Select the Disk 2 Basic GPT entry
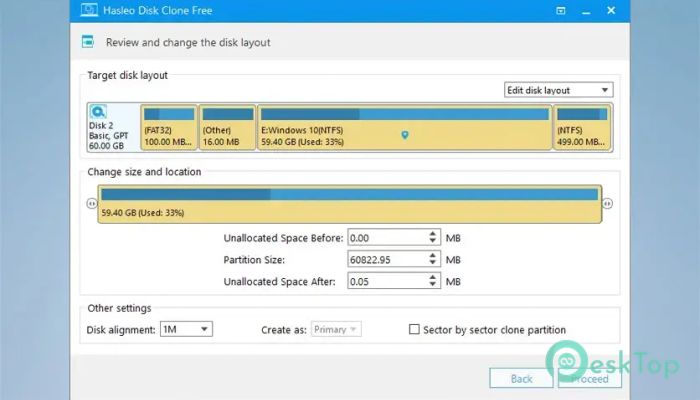Image resolution: width=700 pixels, height=400 pixels. (113, 127)
